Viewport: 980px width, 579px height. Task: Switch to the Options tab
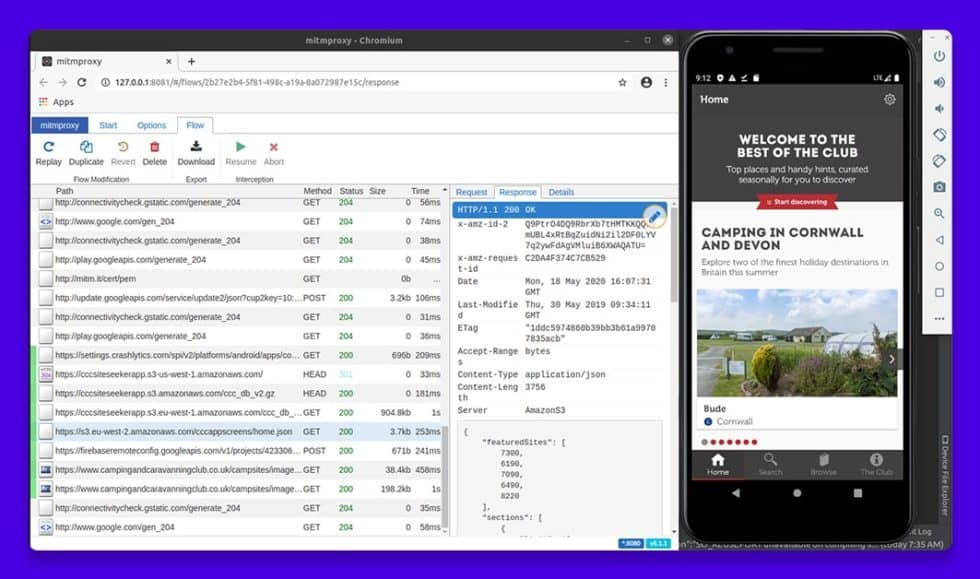pyautogui.click(x=151, y=125)
